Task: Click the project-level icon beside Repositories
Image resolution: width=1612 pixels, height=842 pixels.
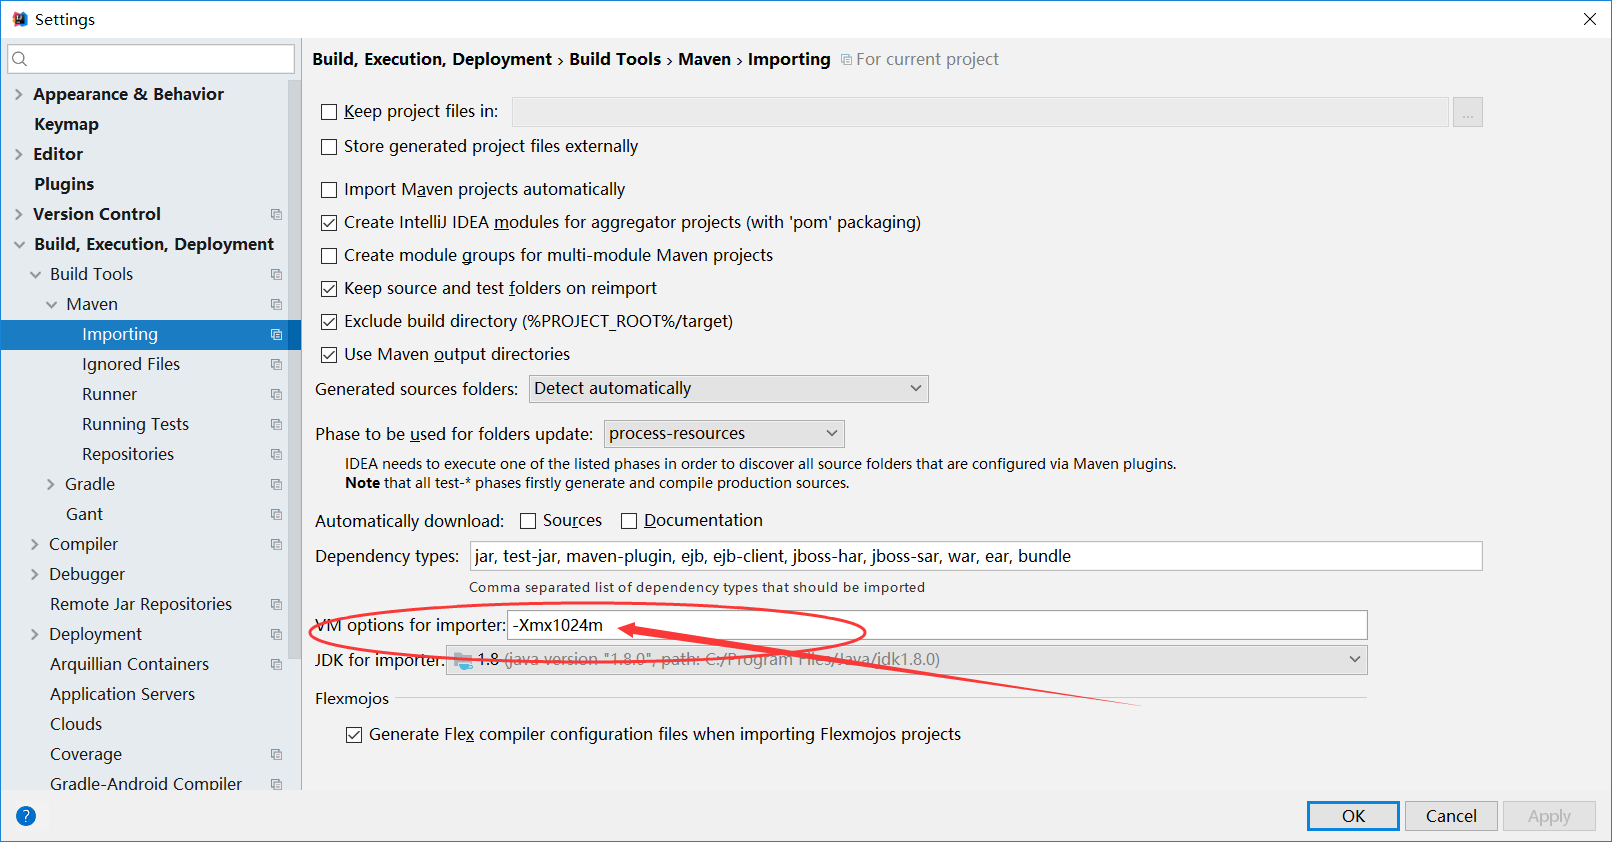Action: (276, 454)
